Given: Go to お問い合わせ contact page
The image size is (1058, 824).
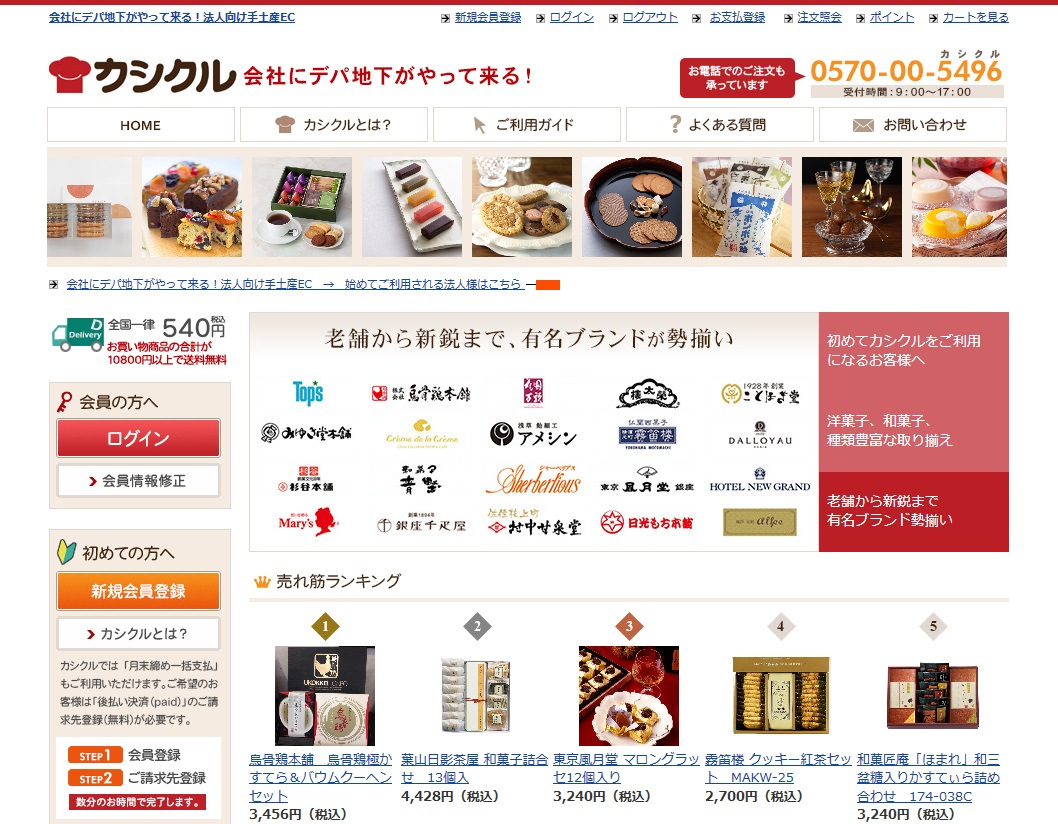Looking at the screenshot, I should (x=912, y=125).
